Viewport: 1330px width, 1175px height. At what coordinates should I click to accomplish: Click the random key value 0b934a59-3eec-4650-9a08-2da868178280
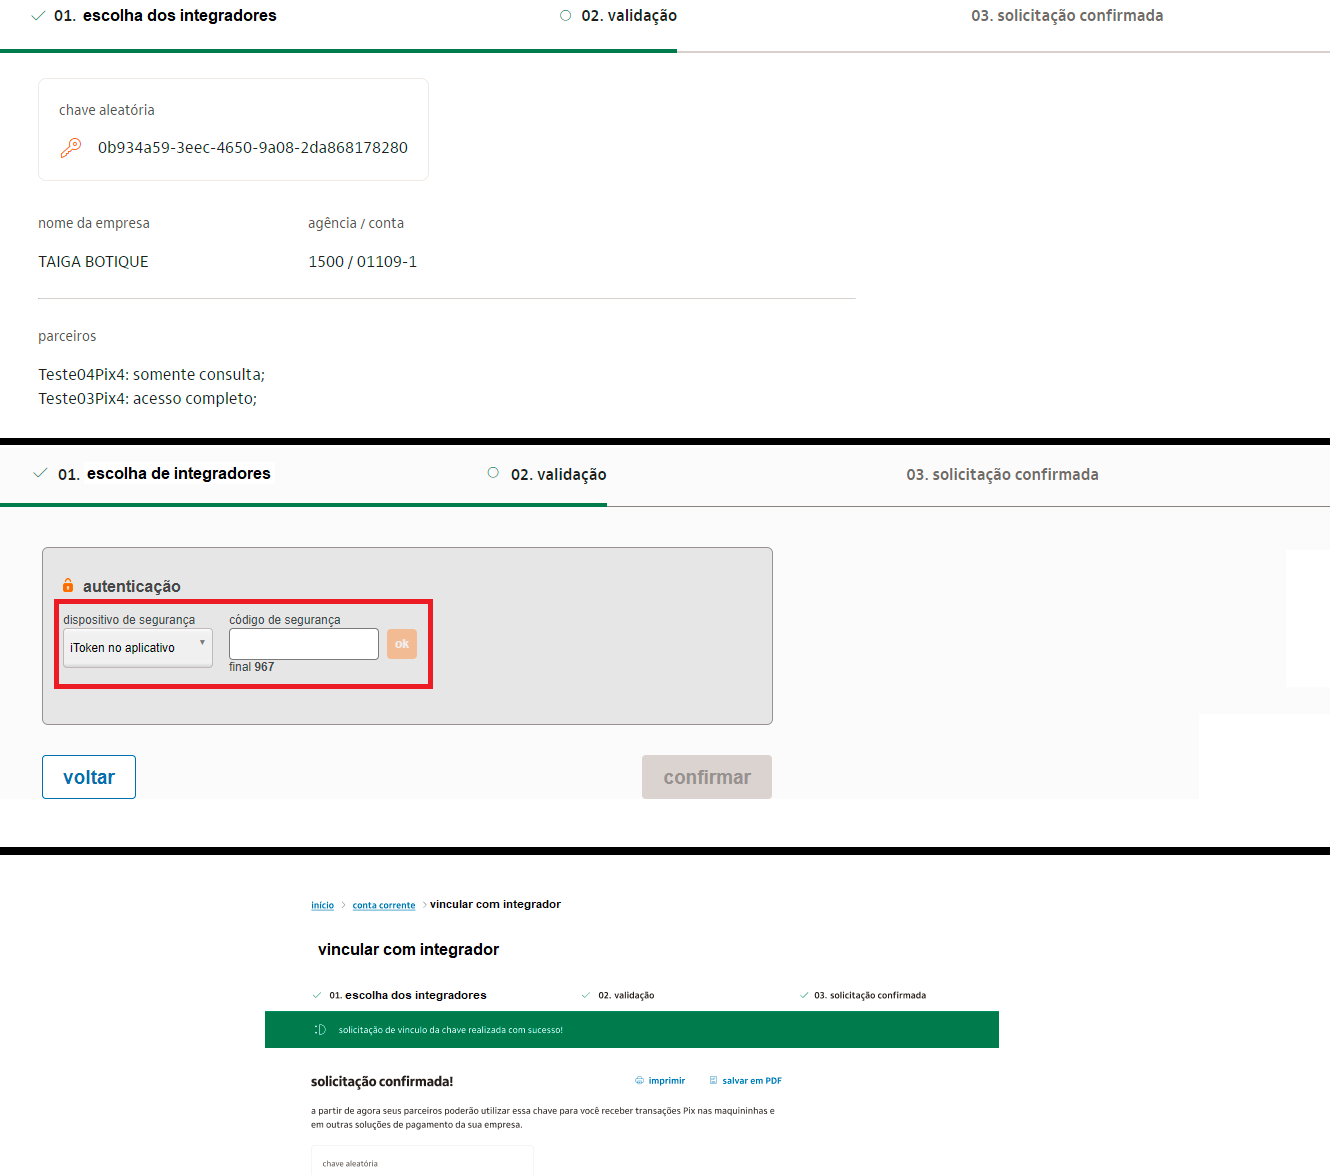(x=252, y=148)
